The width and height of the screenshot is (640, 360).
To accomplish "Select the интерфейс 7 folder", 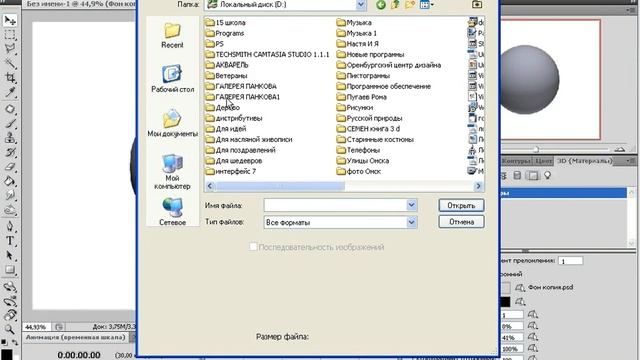I will tap(231, 171).
